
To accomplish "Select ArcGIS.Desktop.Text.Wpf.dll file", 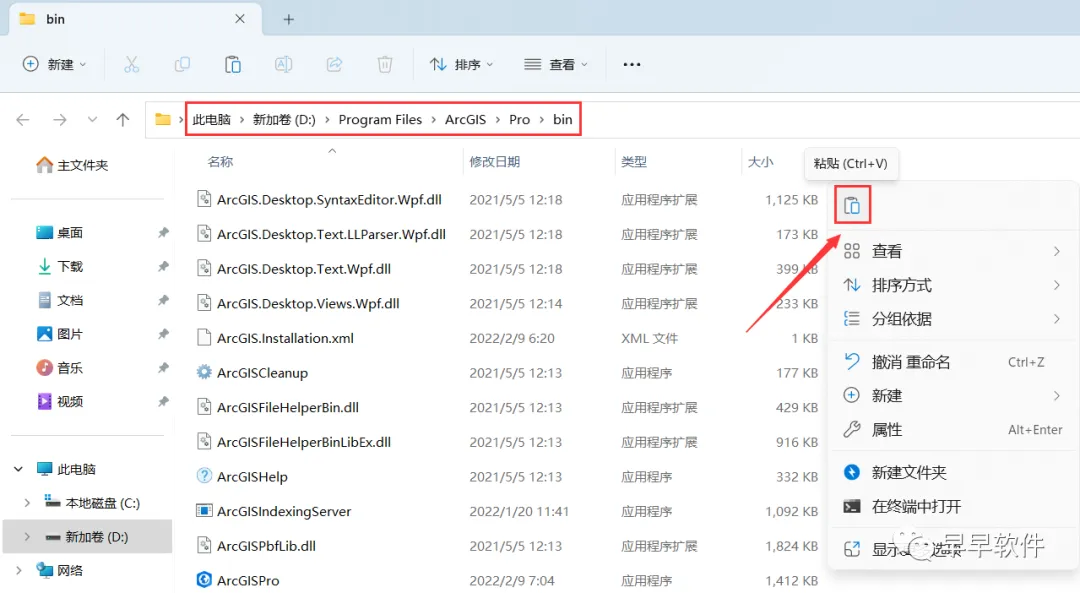I will click(x=304, y=269).
